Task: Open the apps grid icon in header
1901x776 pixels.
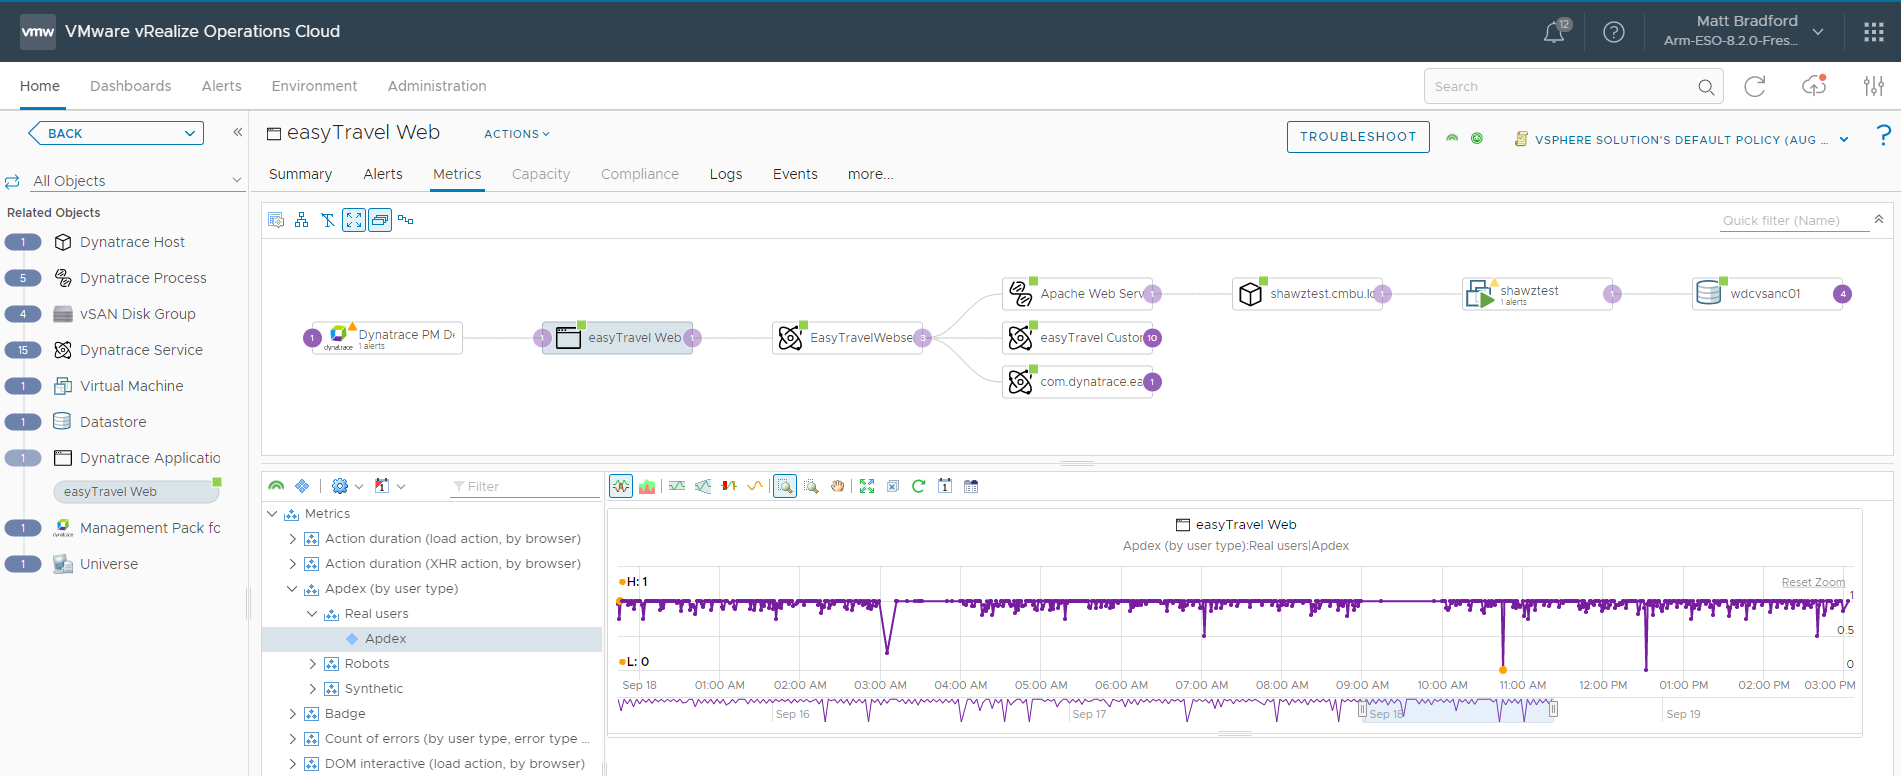Action: 1874,32
